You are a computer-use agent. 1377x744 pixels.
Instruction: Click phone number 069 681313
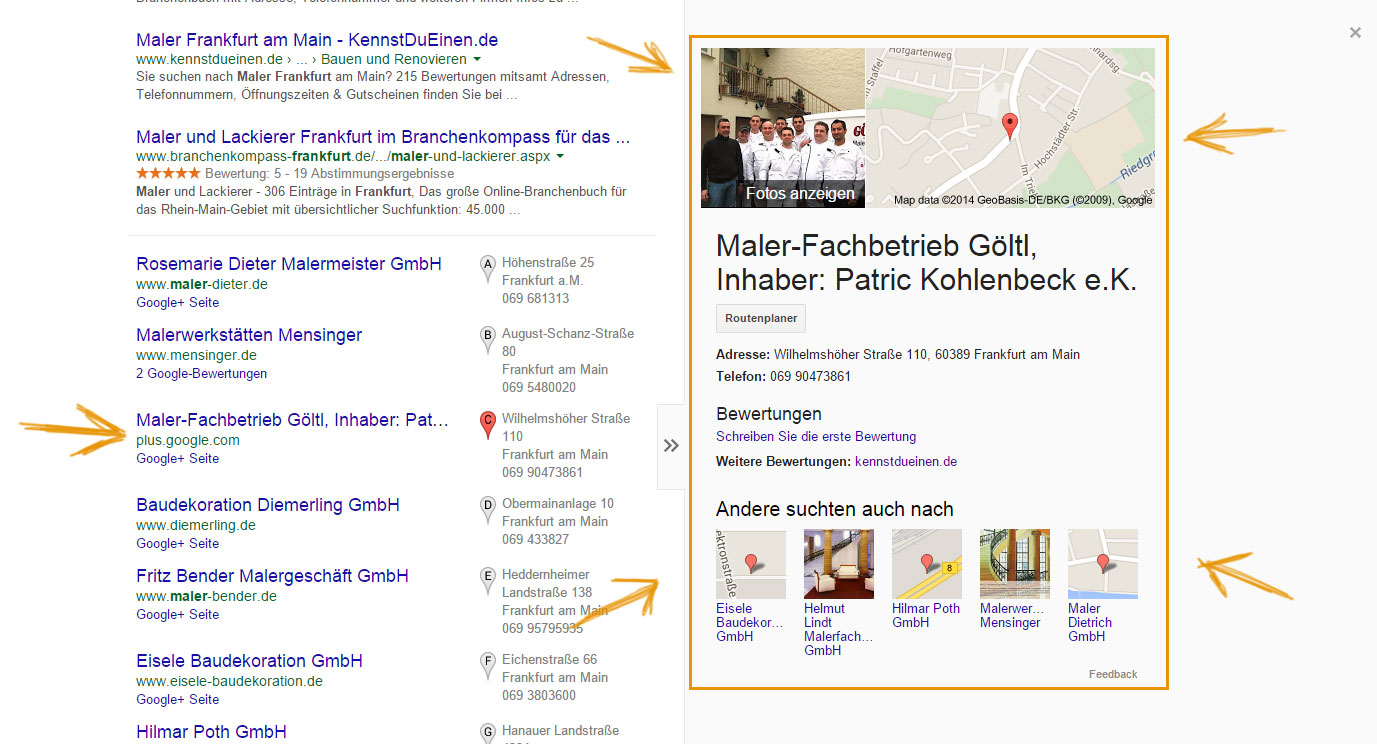point(536,298)
